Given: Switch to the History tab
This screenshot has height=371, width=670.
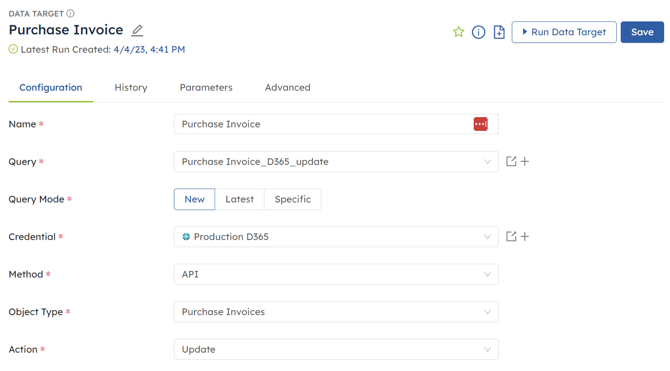Looking at the screenshot, I should tap(131, 88).
